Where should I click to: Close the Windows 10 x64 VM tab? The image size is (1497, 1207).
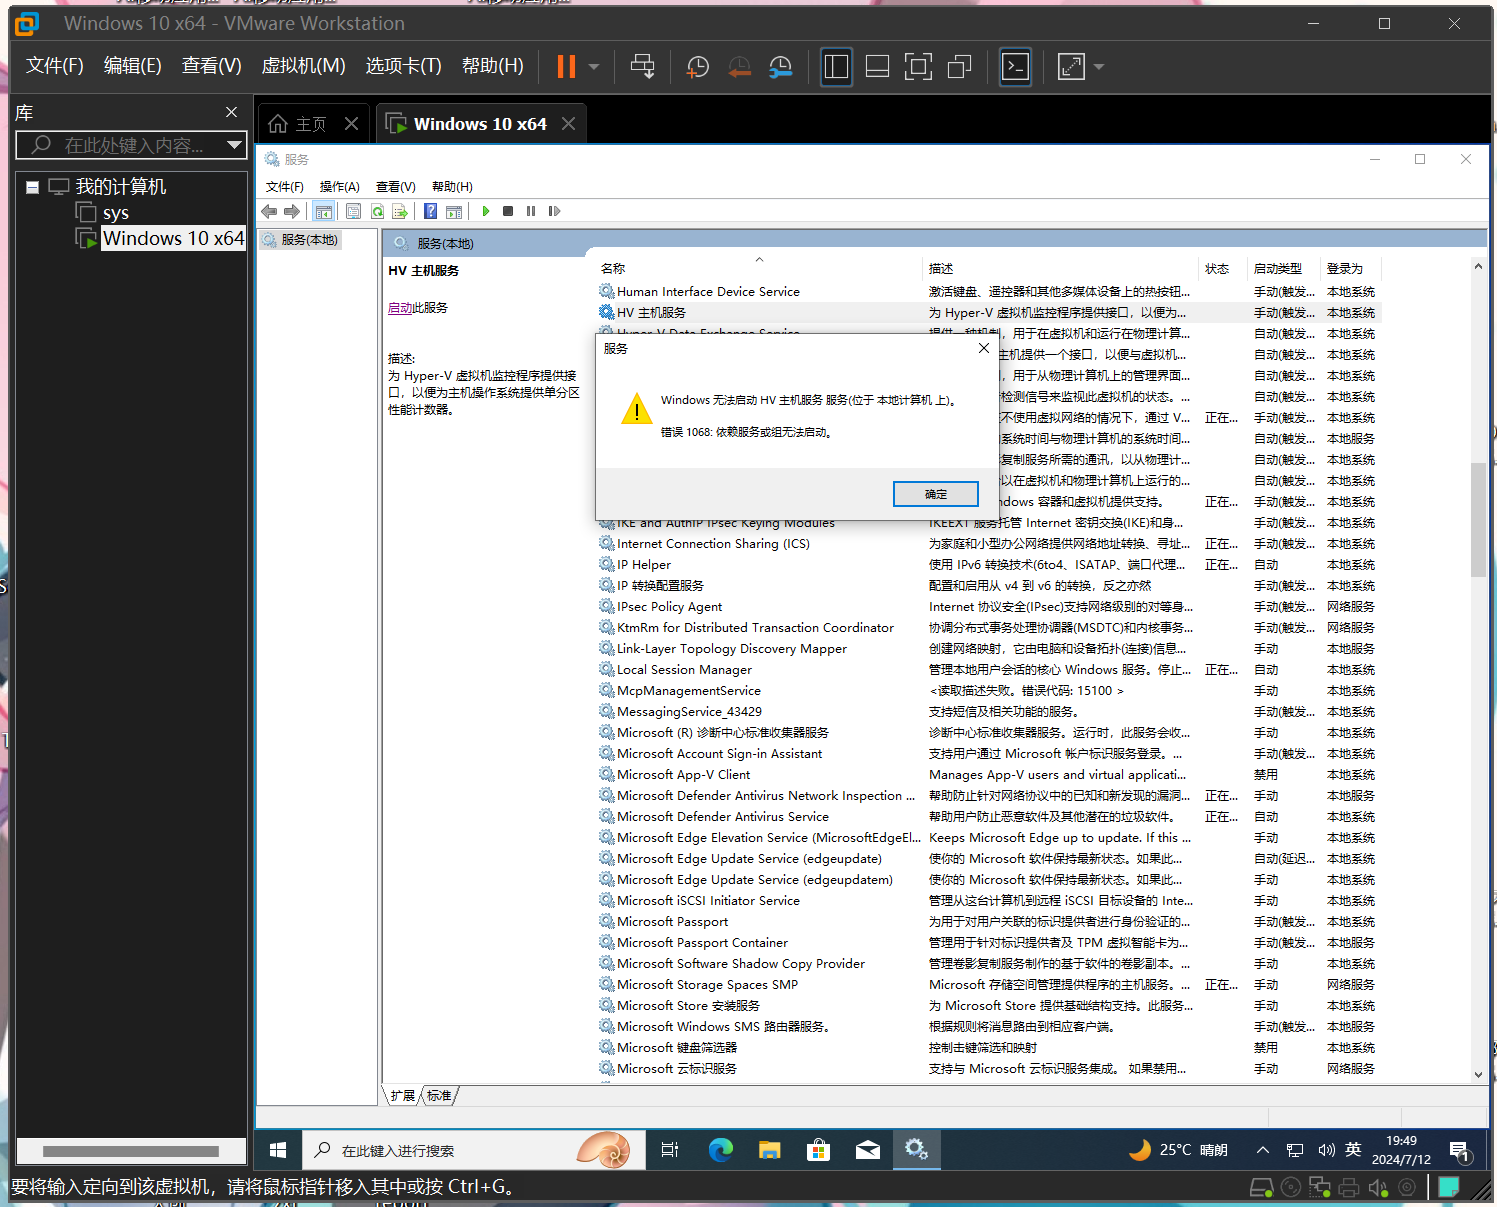(568, 123)
